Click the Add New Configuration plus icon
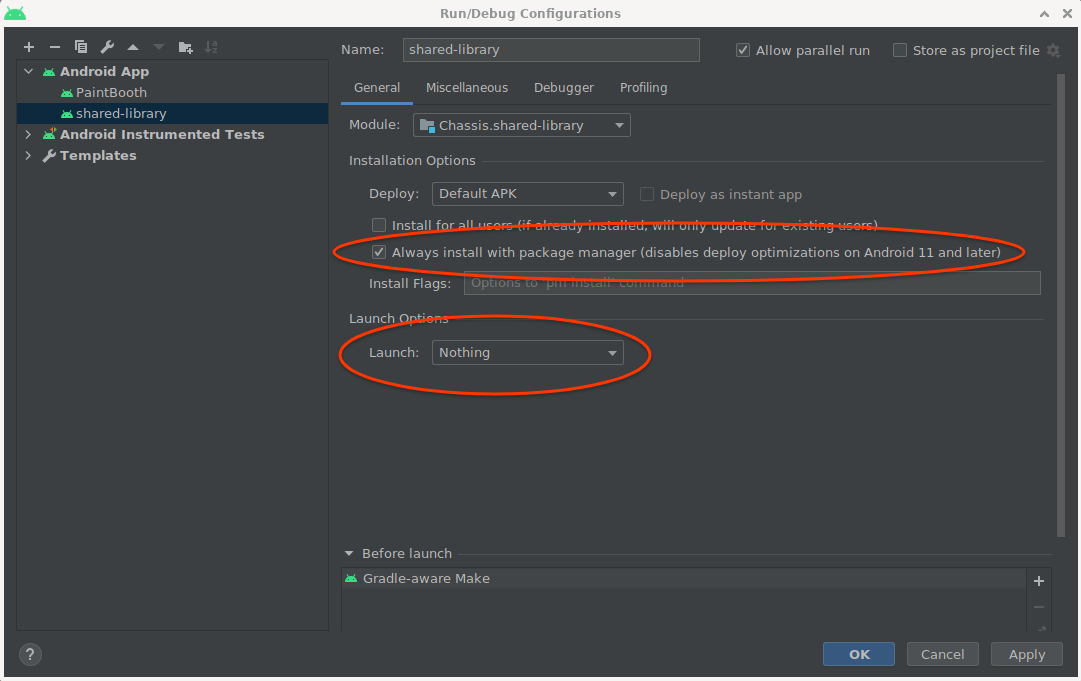The width and height of the screenshot is (1081, 681). point(29,47)
